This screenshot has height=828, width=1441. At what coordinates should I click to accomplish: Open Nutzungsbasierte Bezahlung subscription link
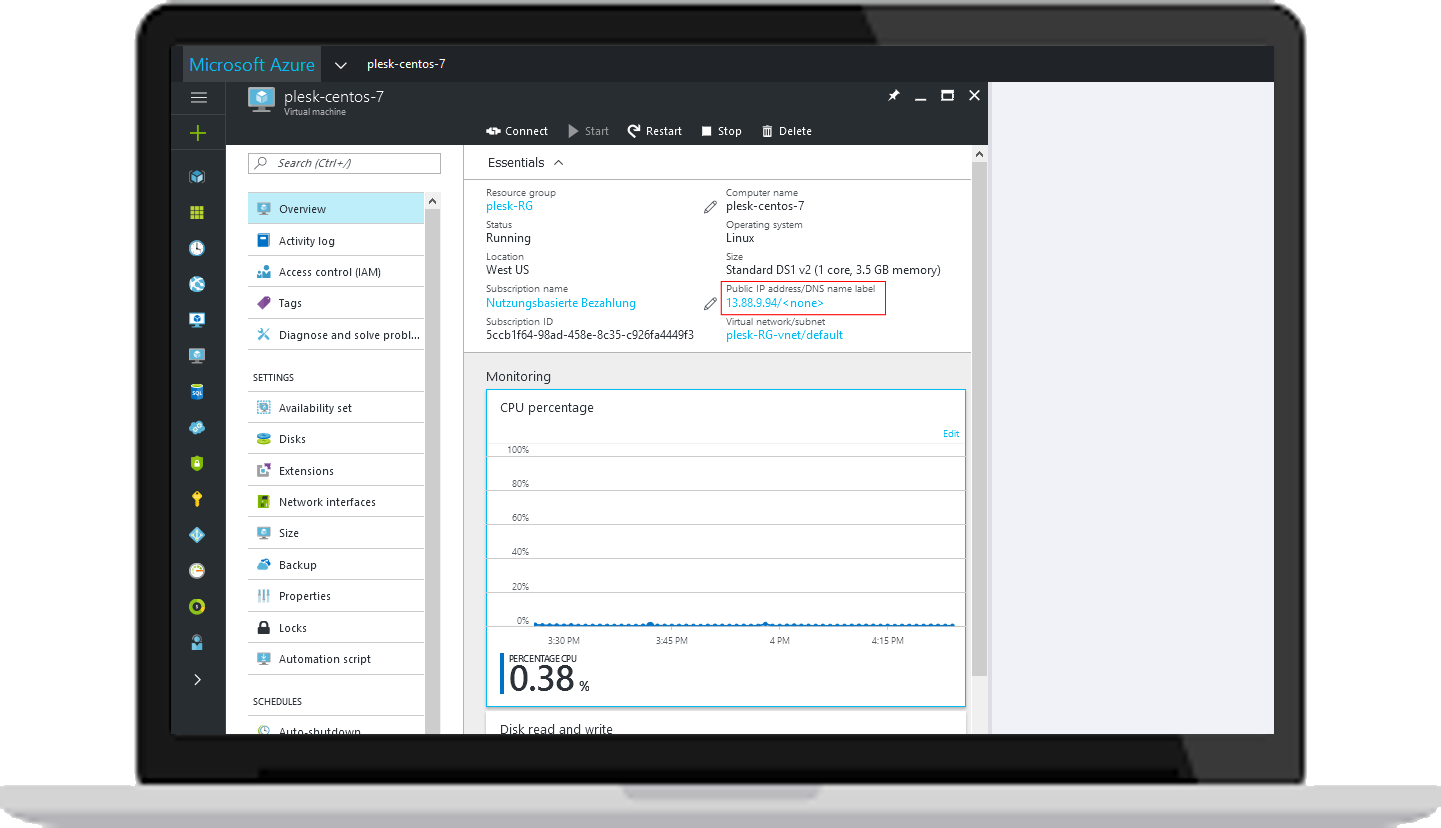tap(561, 303)
